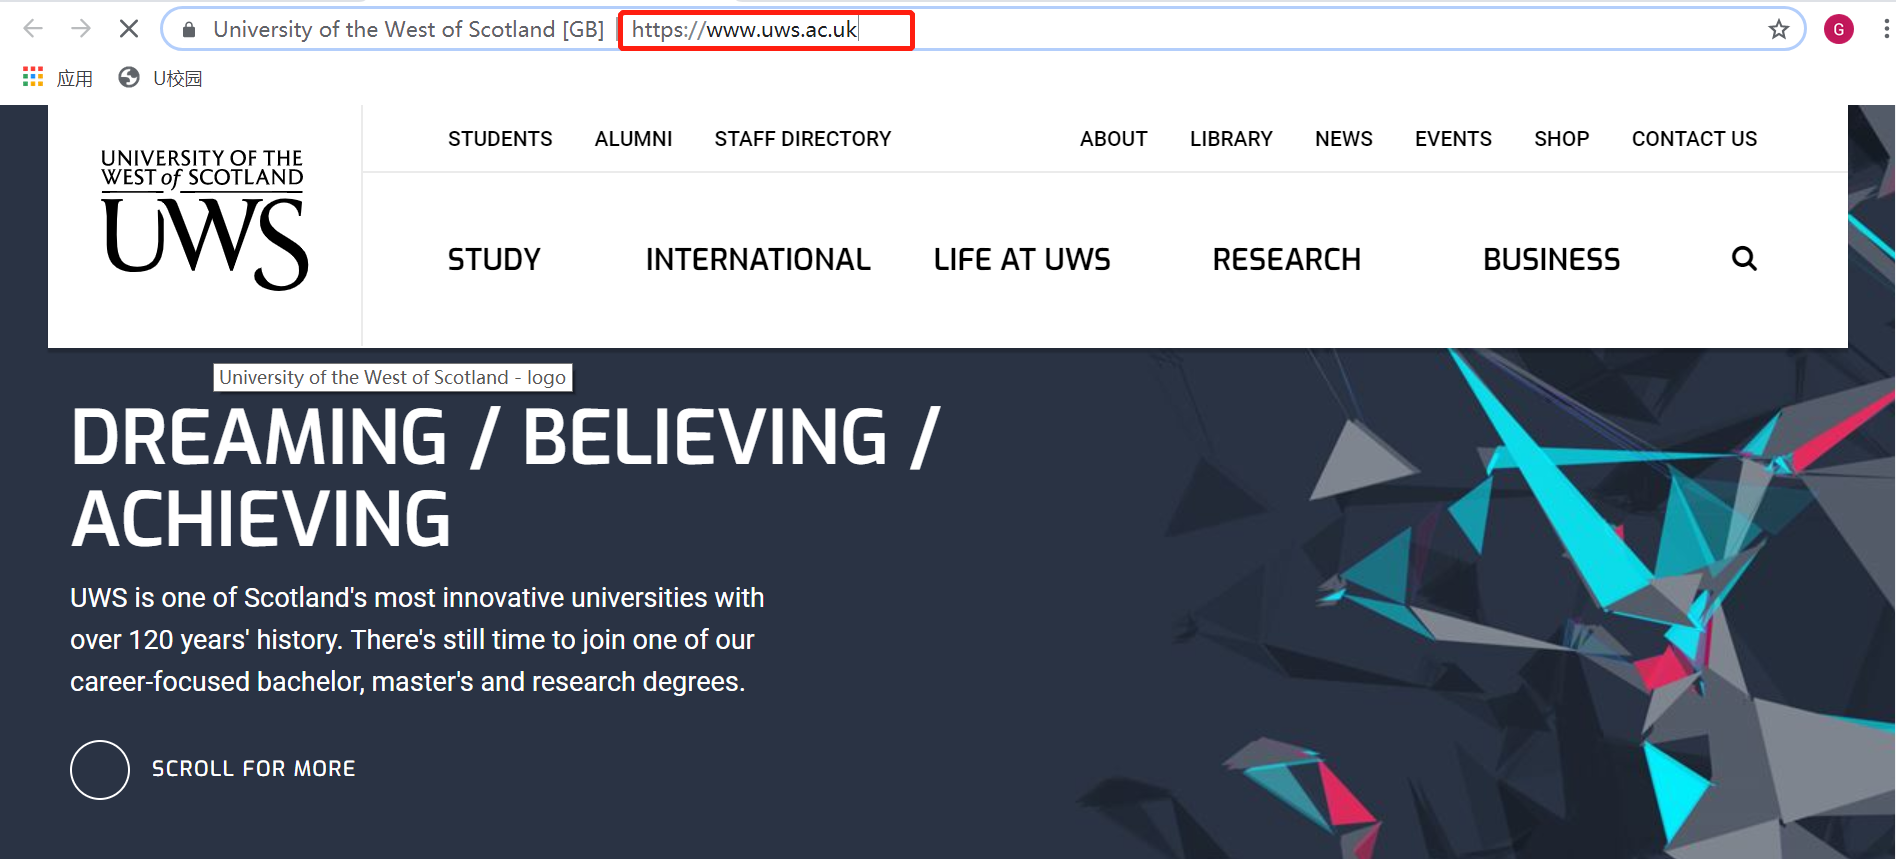Go to the STAFF DIRECTORY link

click(x=802, y=139)
